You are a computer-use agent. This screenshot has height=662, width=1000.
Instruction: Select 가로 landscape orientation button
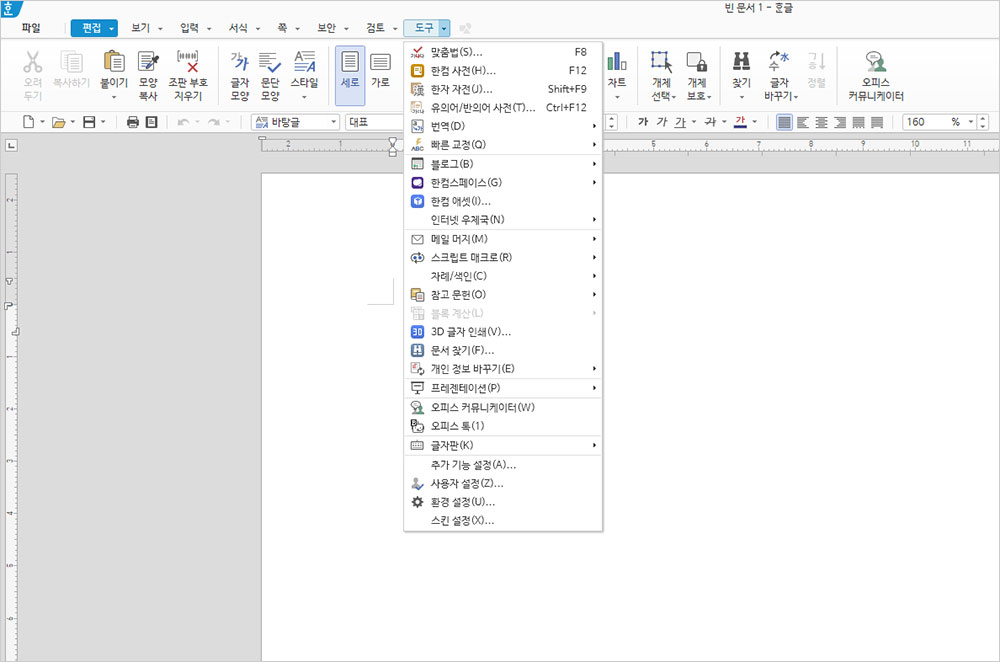pyautogui.click(x=380, y=75)
